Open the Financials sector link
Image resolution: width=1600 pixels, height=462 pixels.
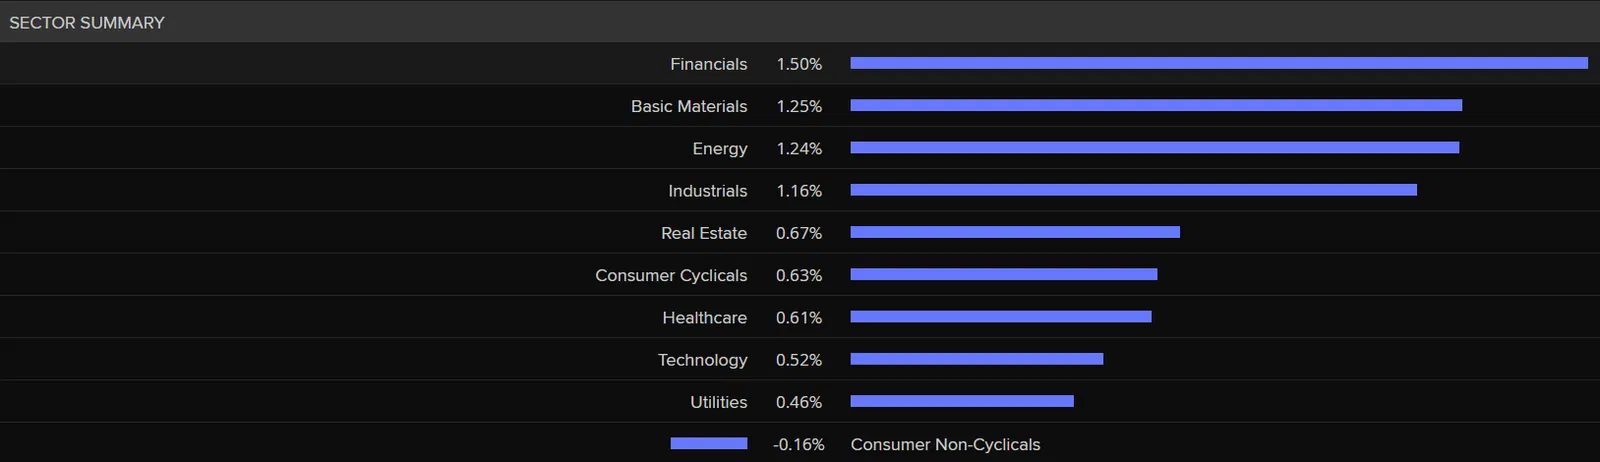[x=708, y=64]
